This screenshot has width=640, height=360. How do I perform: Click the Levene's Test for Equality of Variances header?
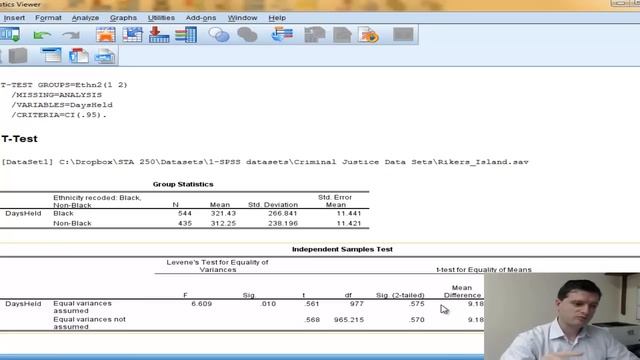pyautogui.click(x=218, y=266)
